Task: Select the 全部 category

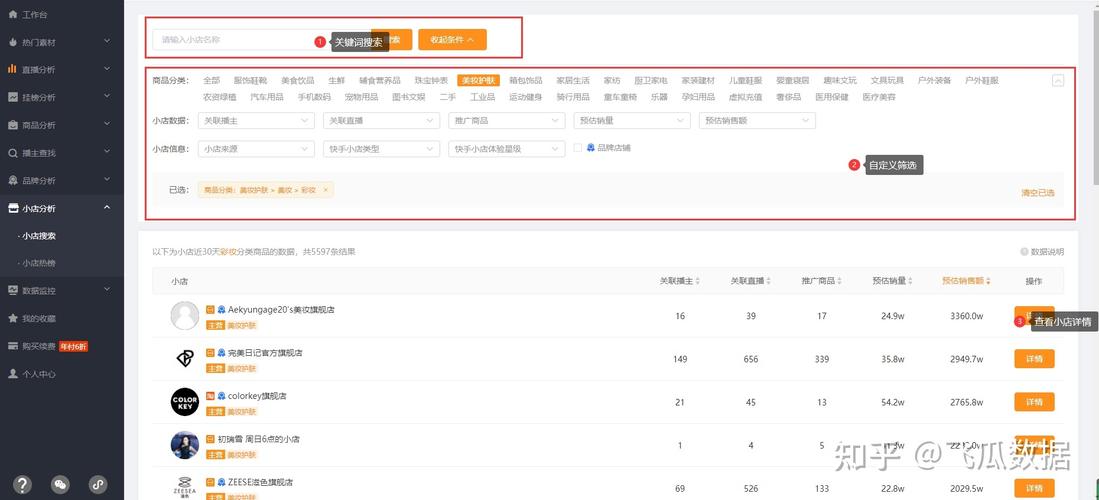Action: click(x=211, y=81)
